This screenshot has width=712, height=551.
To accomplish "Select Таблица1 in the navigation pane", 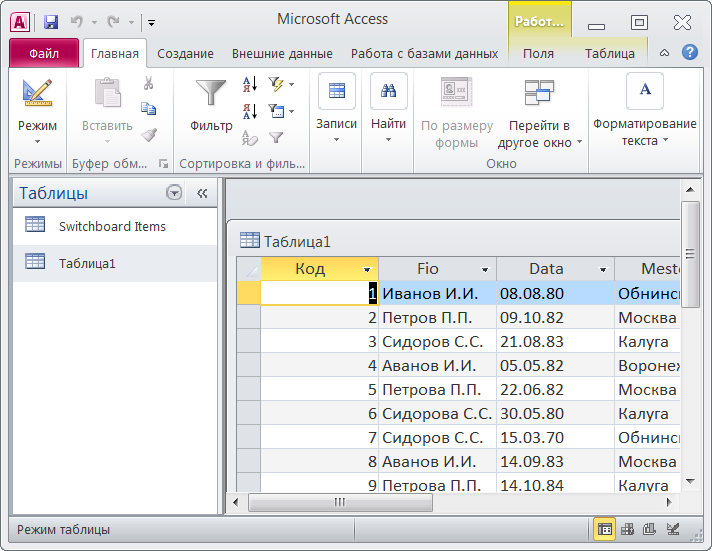I will (115, 263).
